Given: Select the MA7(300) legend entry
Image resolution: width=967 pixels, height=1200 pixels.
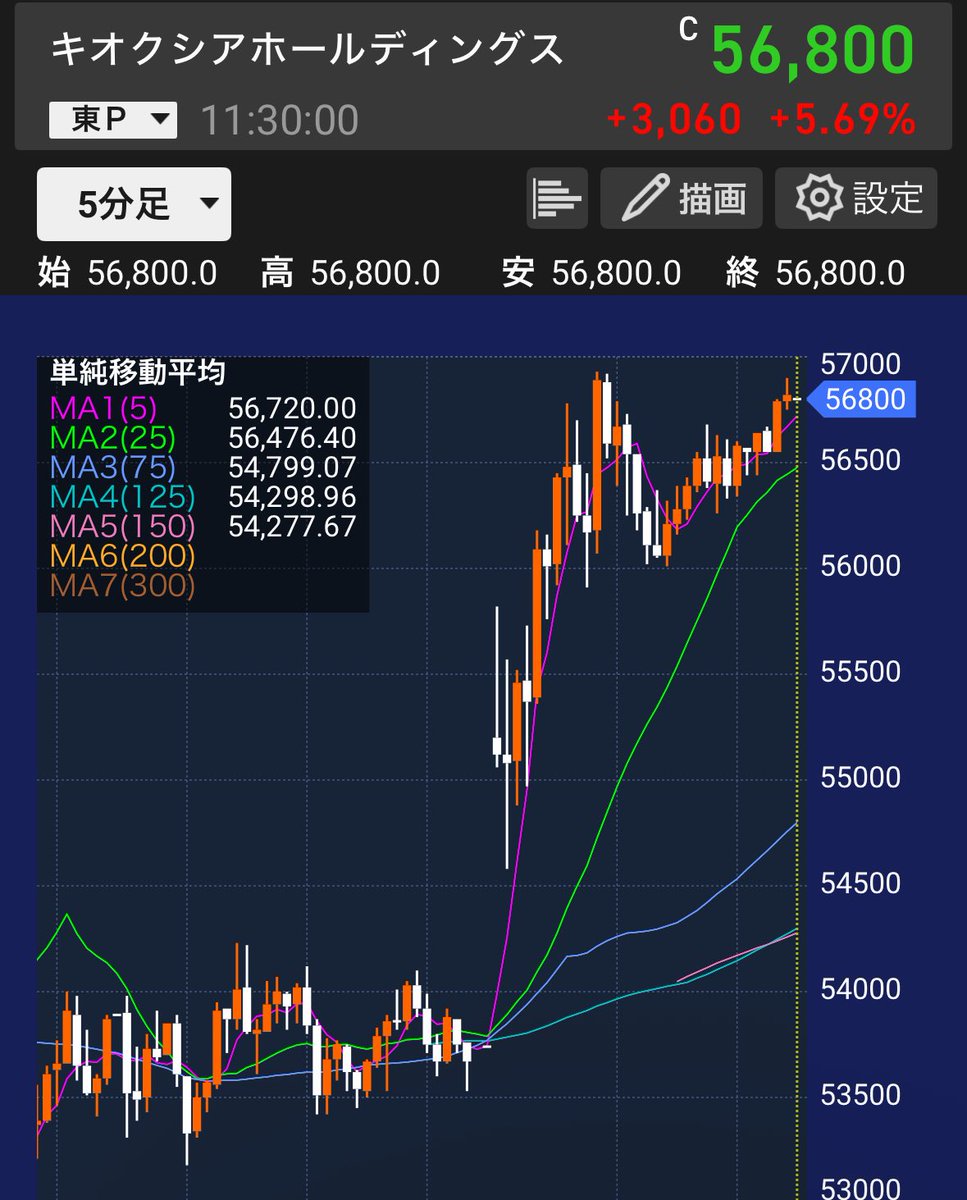Looking at the screenshot, I should pyautogui.click(x=122, y=585).
